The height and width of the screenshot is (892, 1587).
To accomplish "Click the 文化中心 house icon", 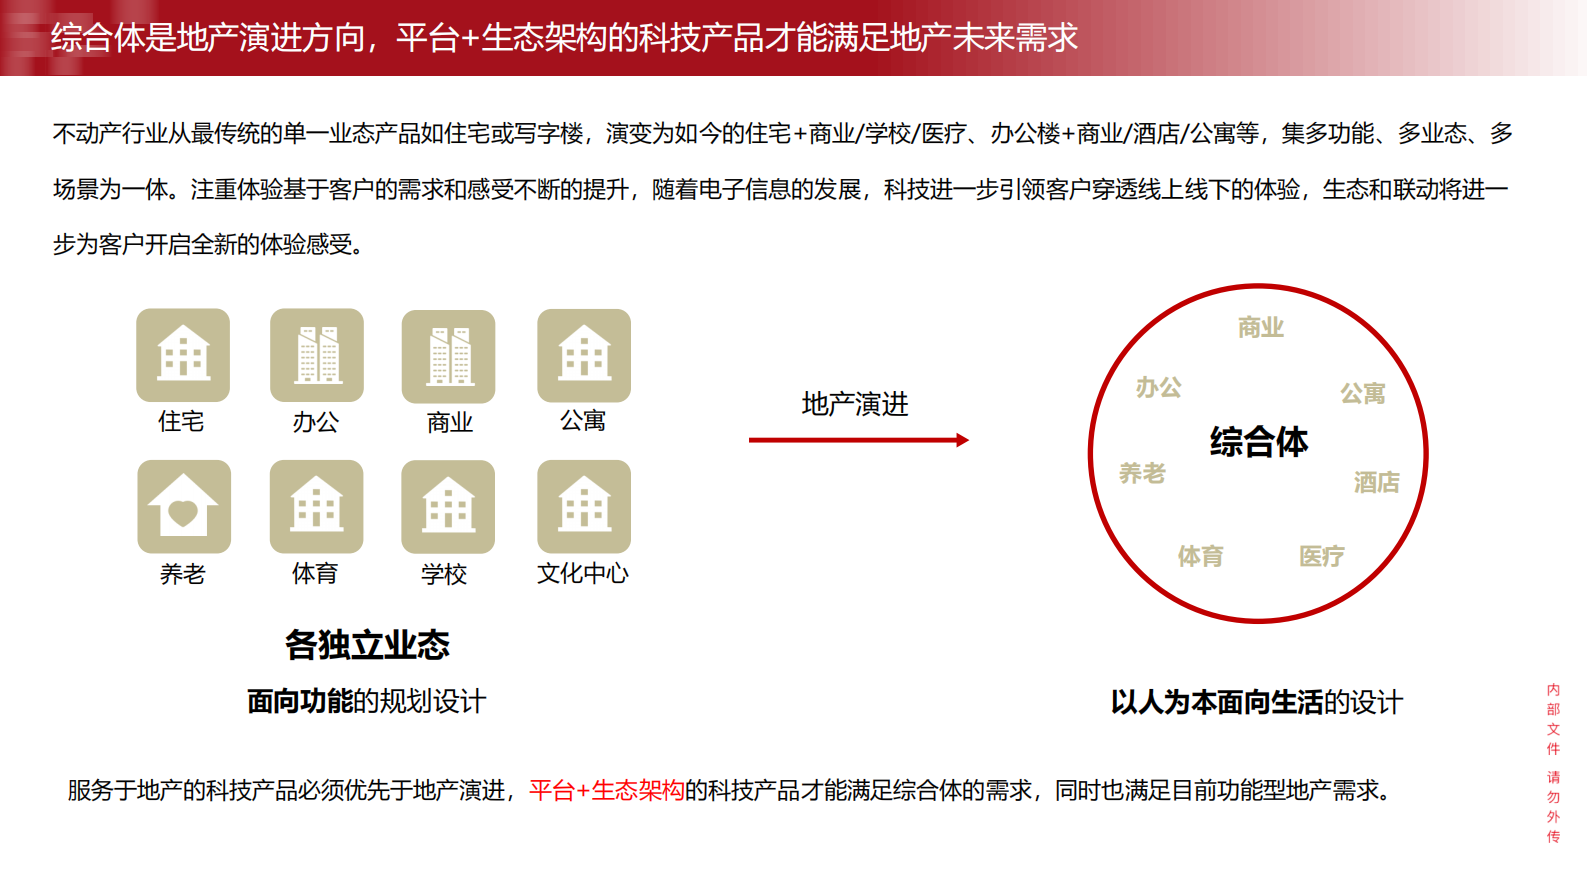I will click(584, 506).
